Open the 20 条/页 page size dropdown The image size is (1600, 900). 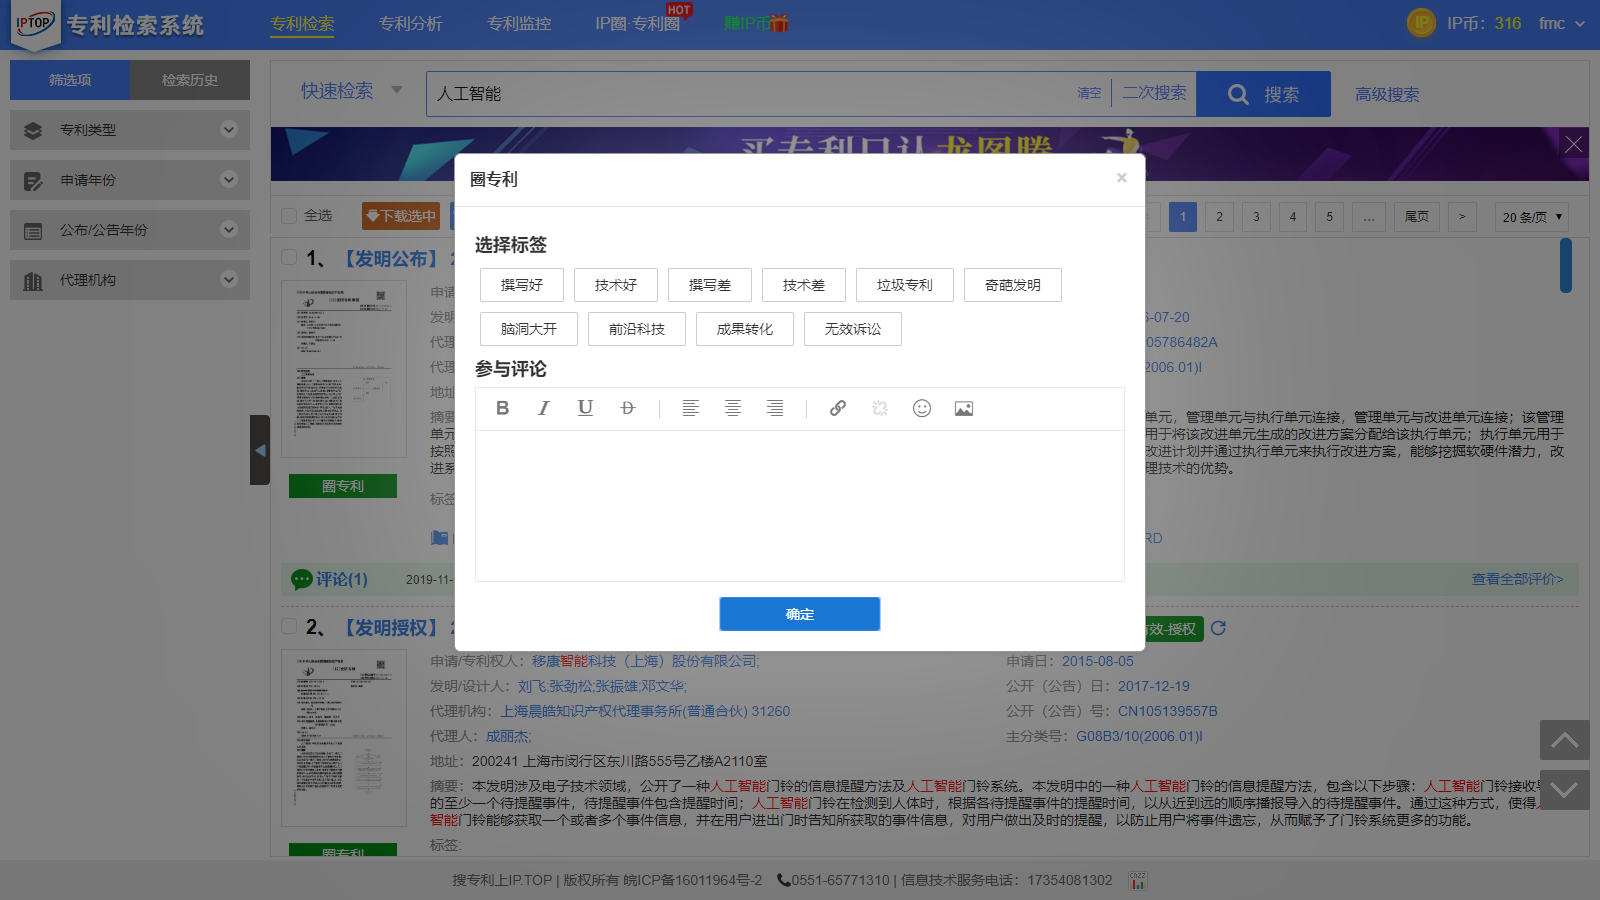tap(1531, 217)
